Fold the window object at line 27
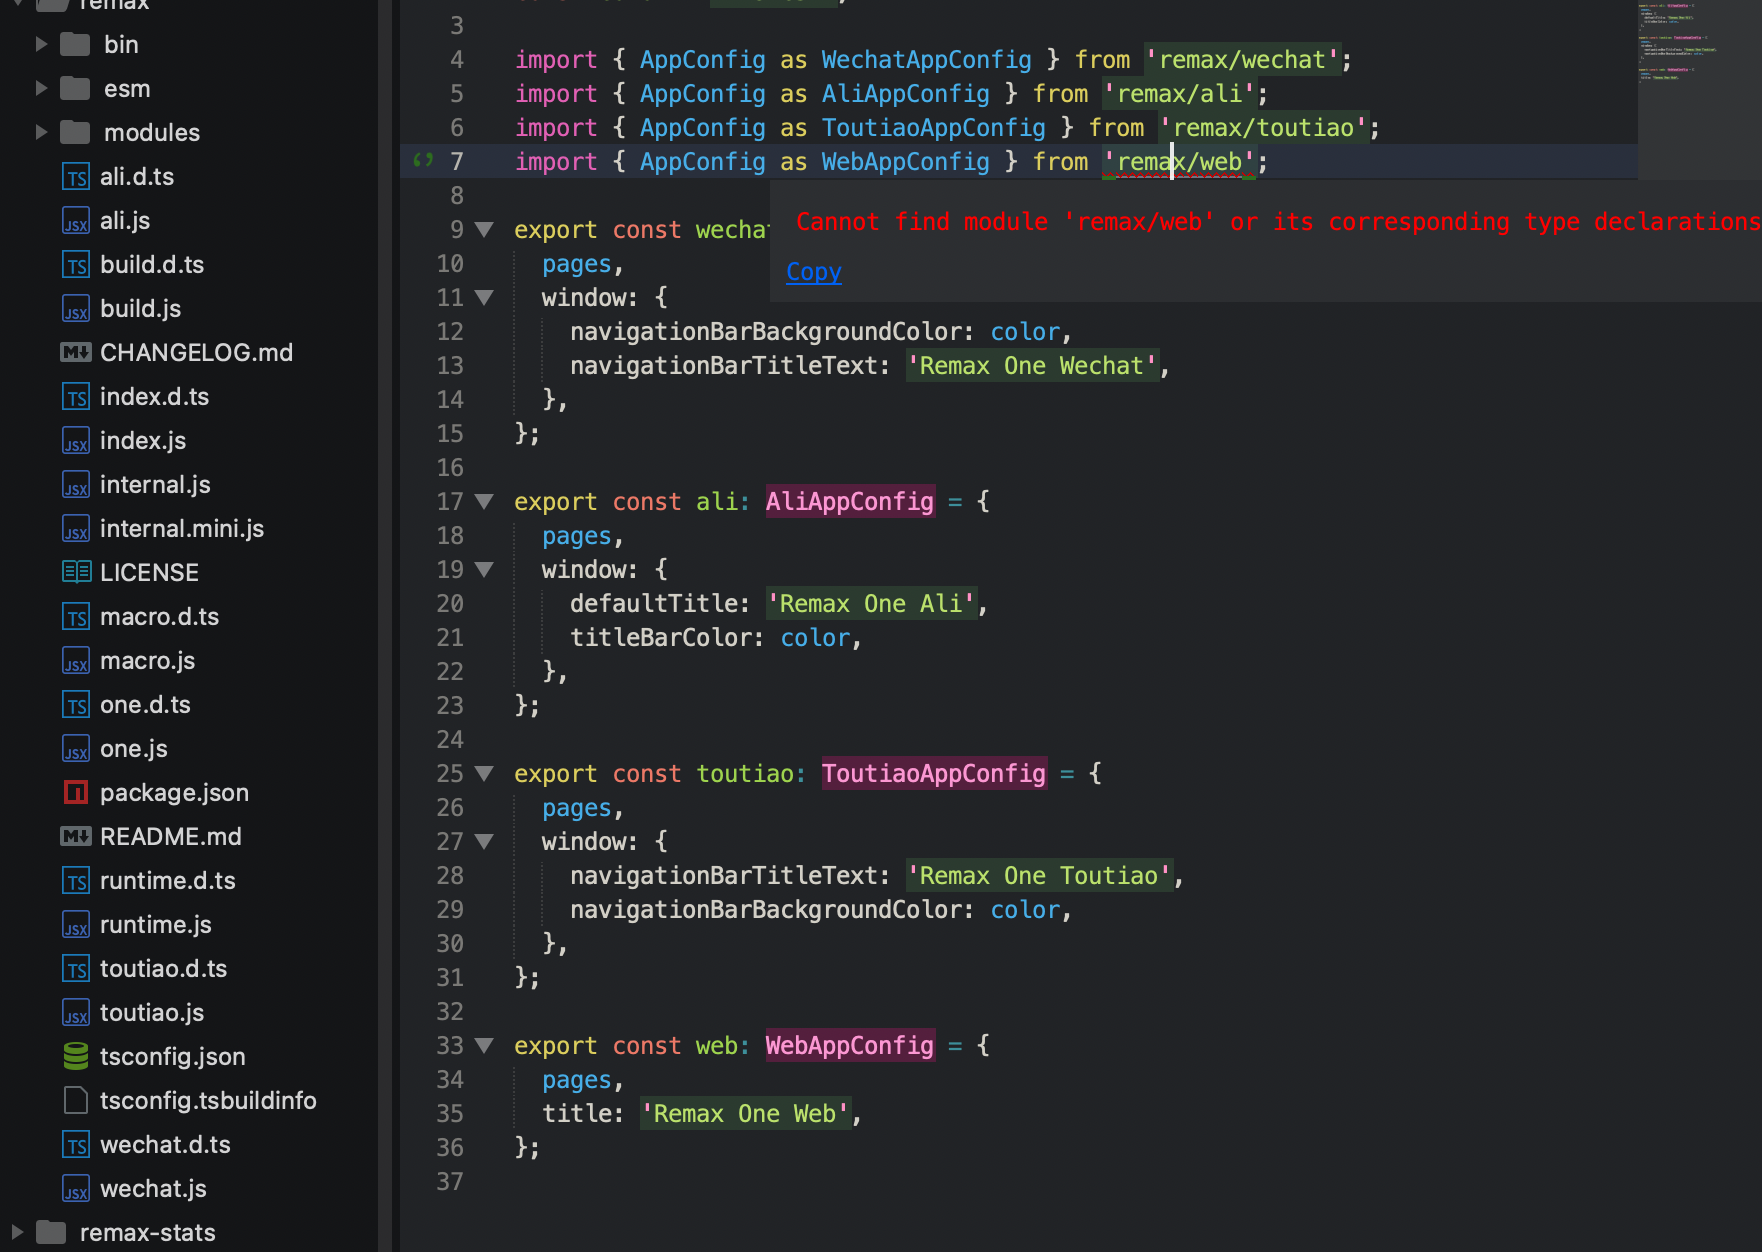This screenshot has height=1252, width=1762. tap(485, 842)
